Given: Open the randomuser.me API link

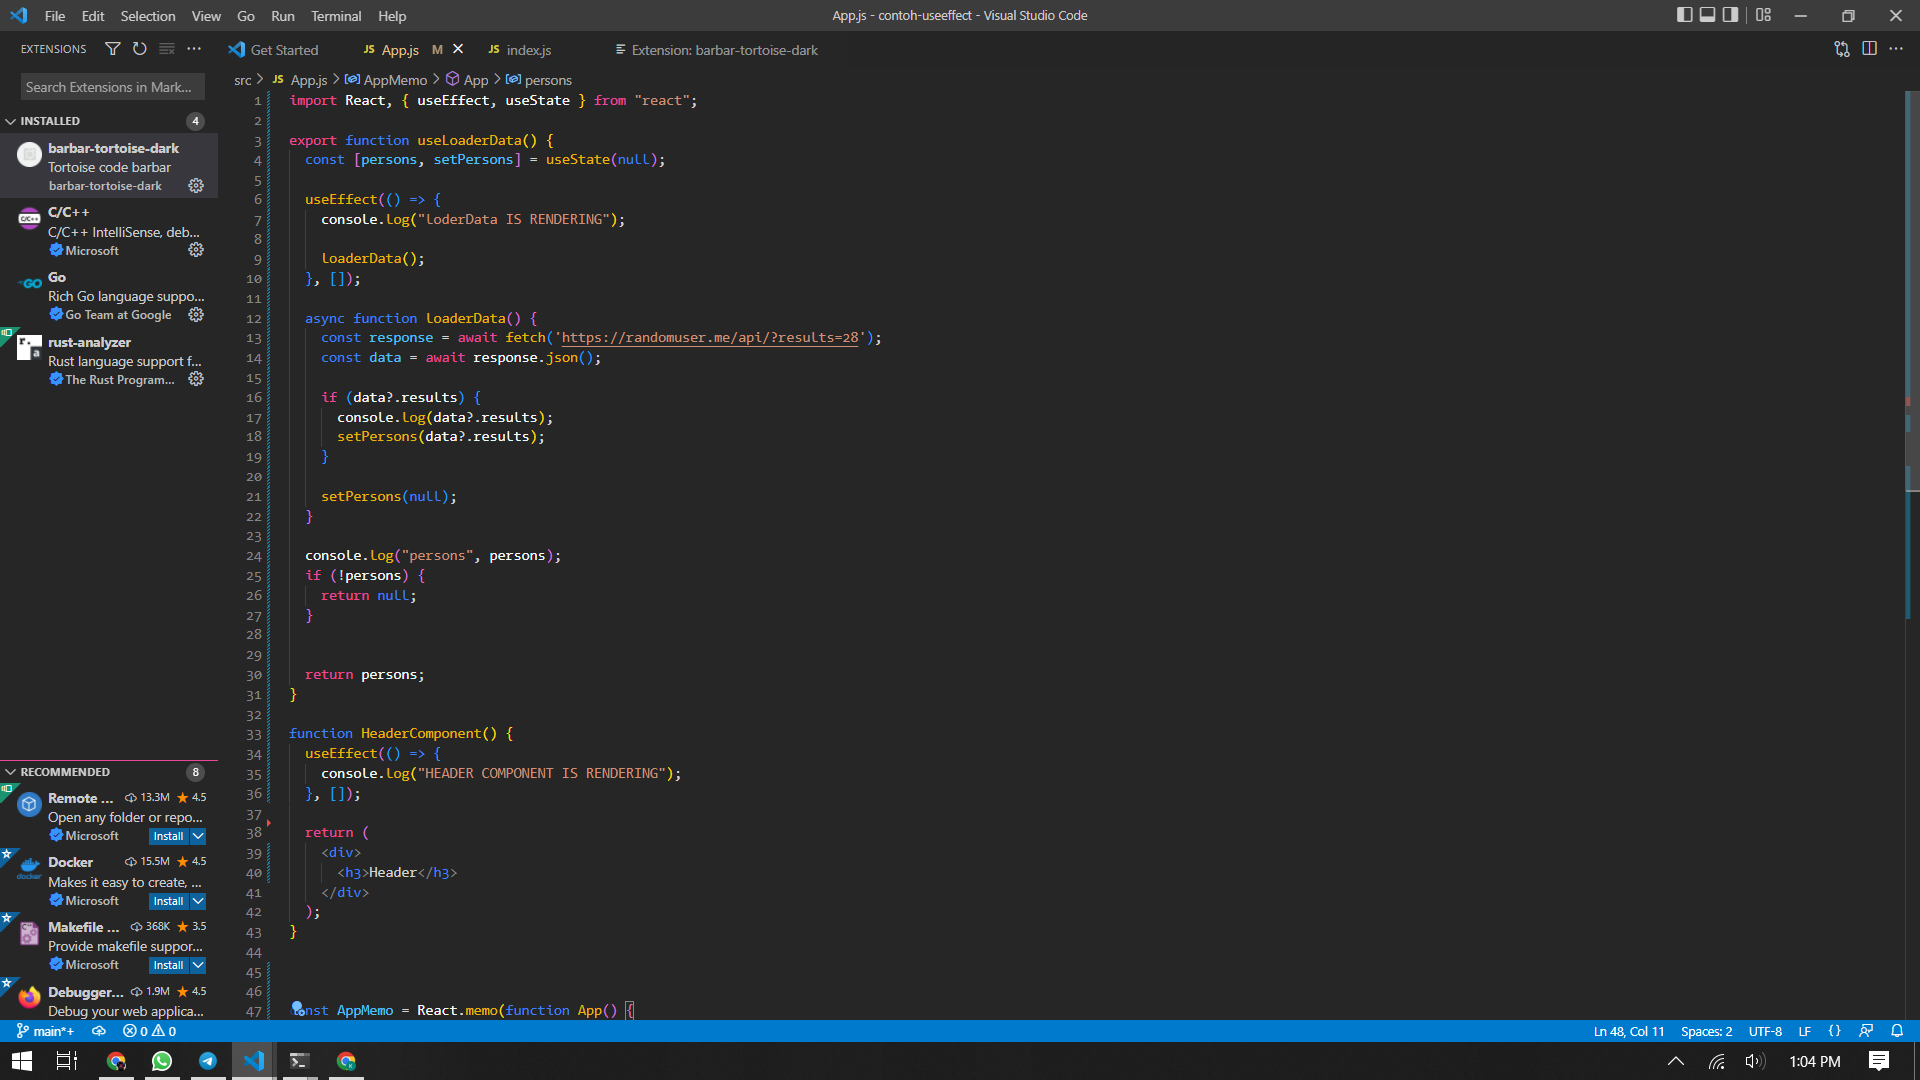Looking at the screenshot, I should pyautogui.click(x=710, y=338).
